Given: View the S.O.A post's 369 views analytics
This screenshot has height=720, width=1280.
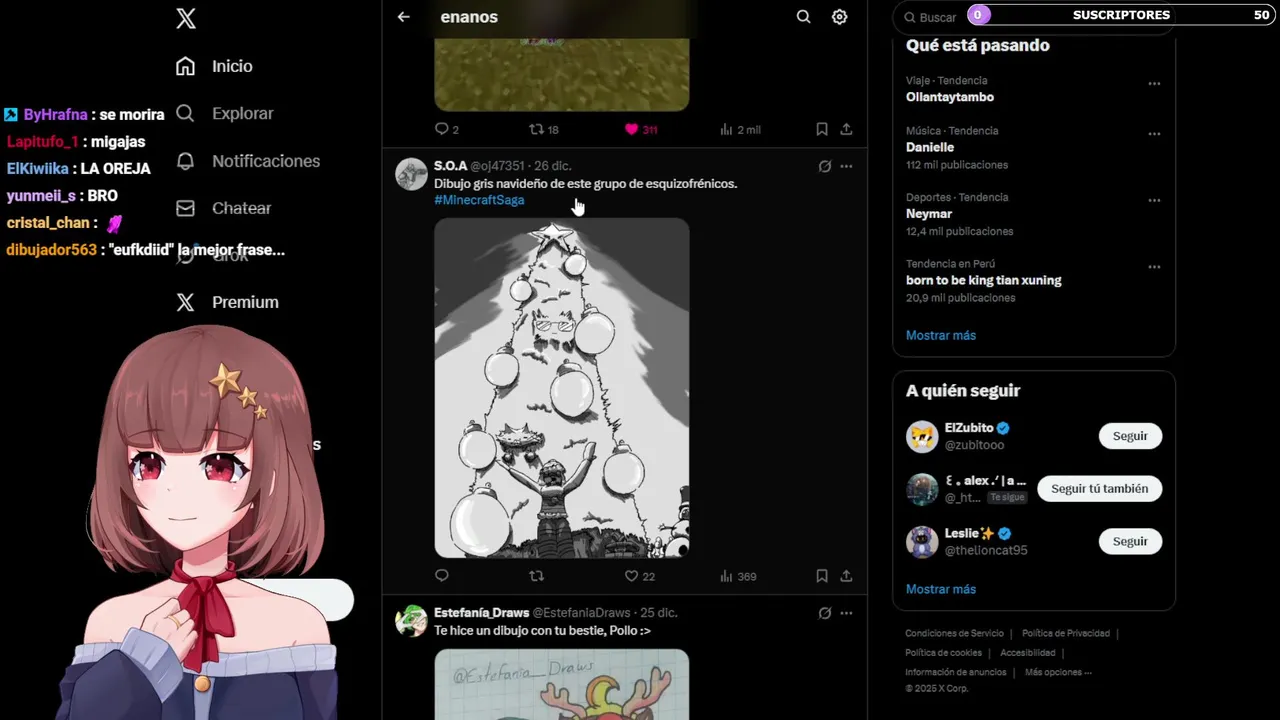Looking at the screenshot, I should coord(738,576).
